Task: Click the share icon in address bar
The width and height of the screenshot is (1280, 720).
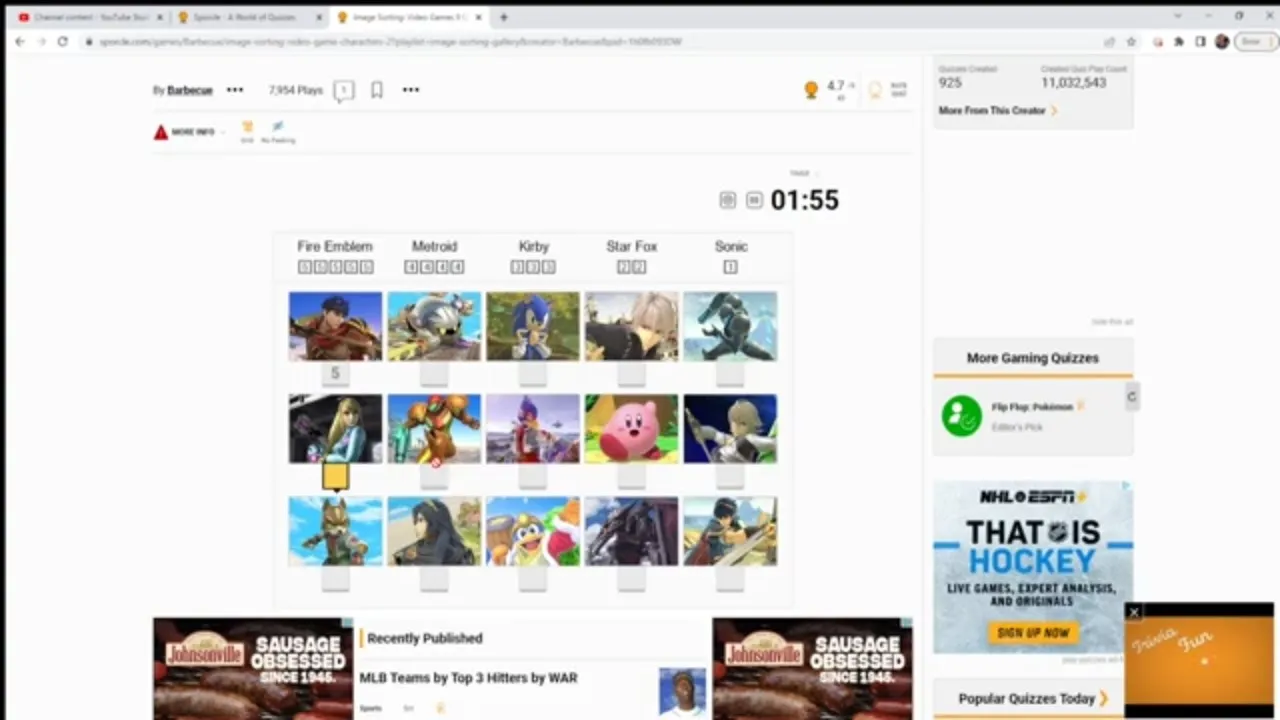Action: point(1109,41)
